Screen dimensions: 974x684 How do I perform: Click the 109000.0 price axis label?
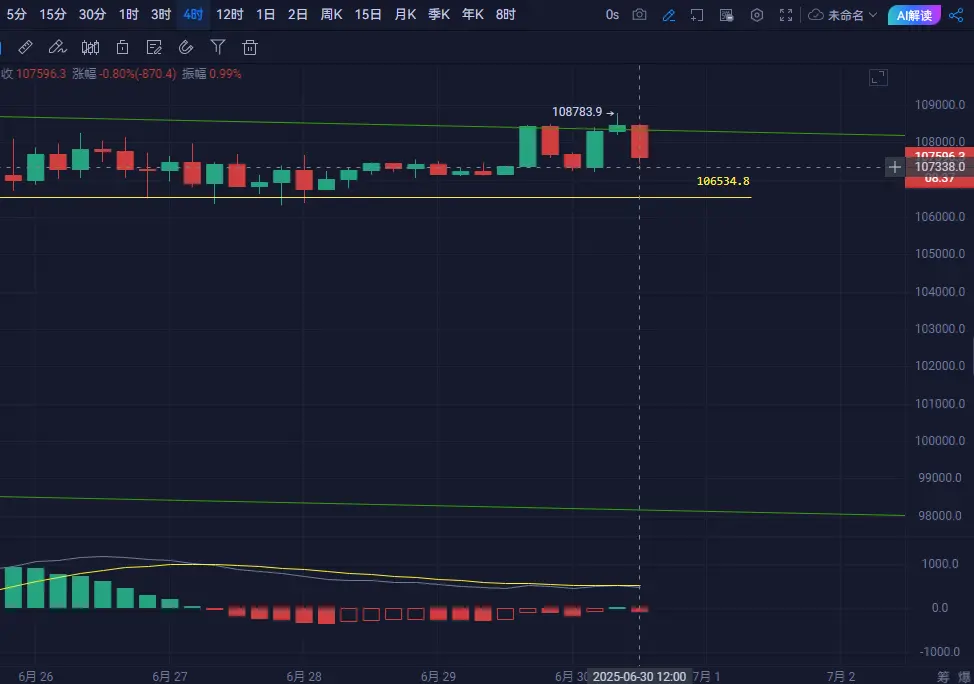click(x=940, y=104)
